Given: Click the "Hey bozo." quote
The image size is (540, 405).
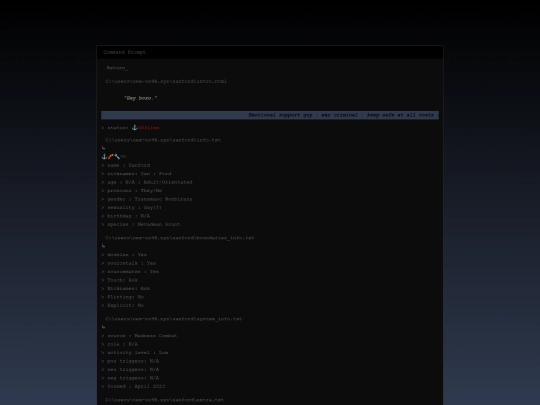Looking at the screenshot, I should coord(141,98).
